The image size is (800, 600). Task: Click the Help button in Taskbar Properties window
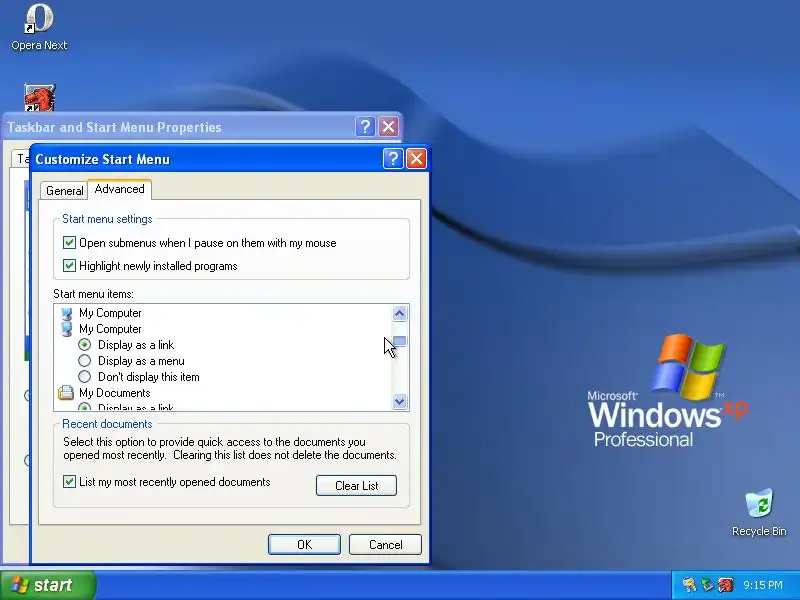tap(365, 127)
